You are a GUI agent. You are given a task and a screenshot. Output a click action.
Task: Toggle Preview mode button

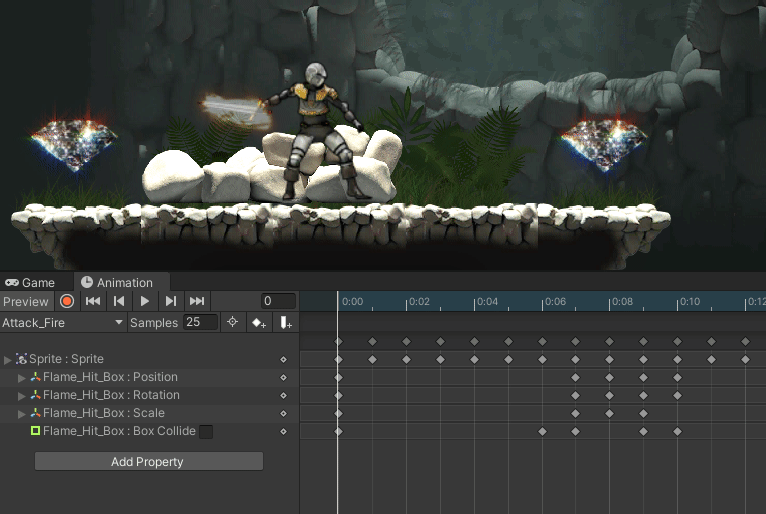point(26,301)
